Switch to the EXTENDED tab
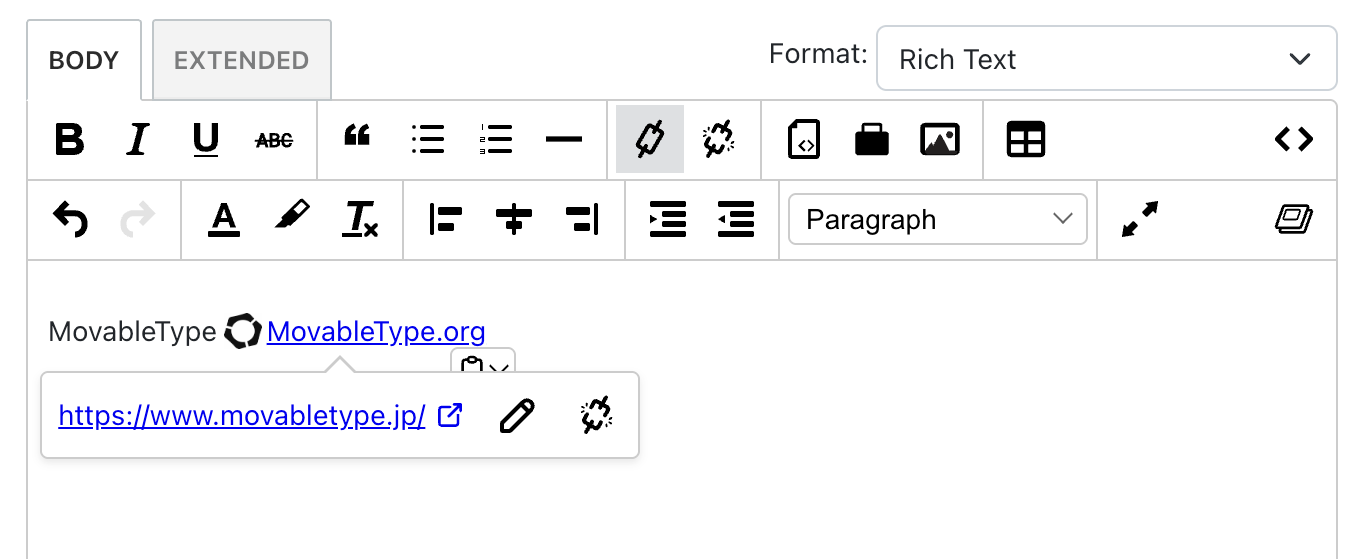The image size is (1364, 559). [241, 60]
